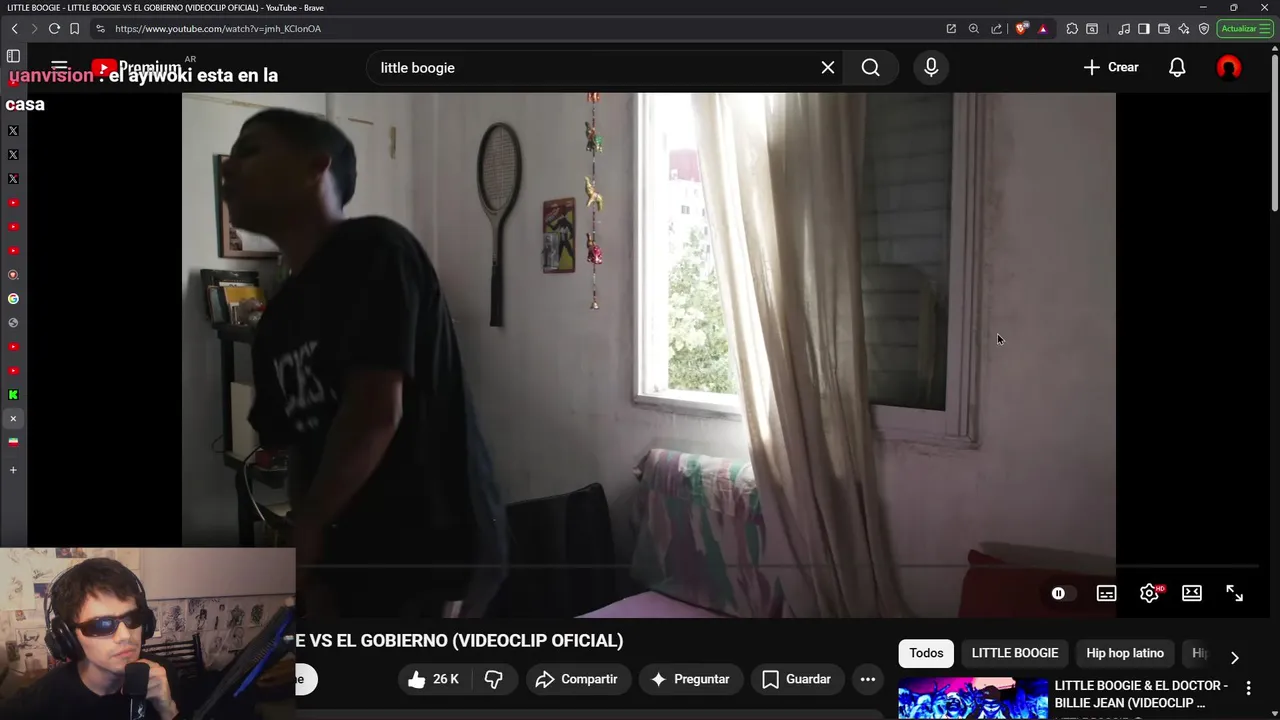Click the video title VS EL GOBIERNO
The height and width of the screenshot is (720, 1280).
coord(459,641)
